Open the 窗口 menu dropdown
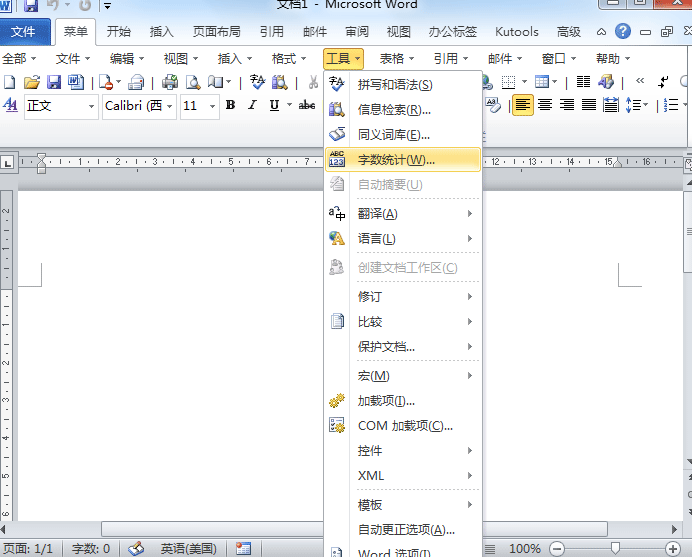Image resolution: width=692 pixels, height=557 pixels. [x=559, y=58]
